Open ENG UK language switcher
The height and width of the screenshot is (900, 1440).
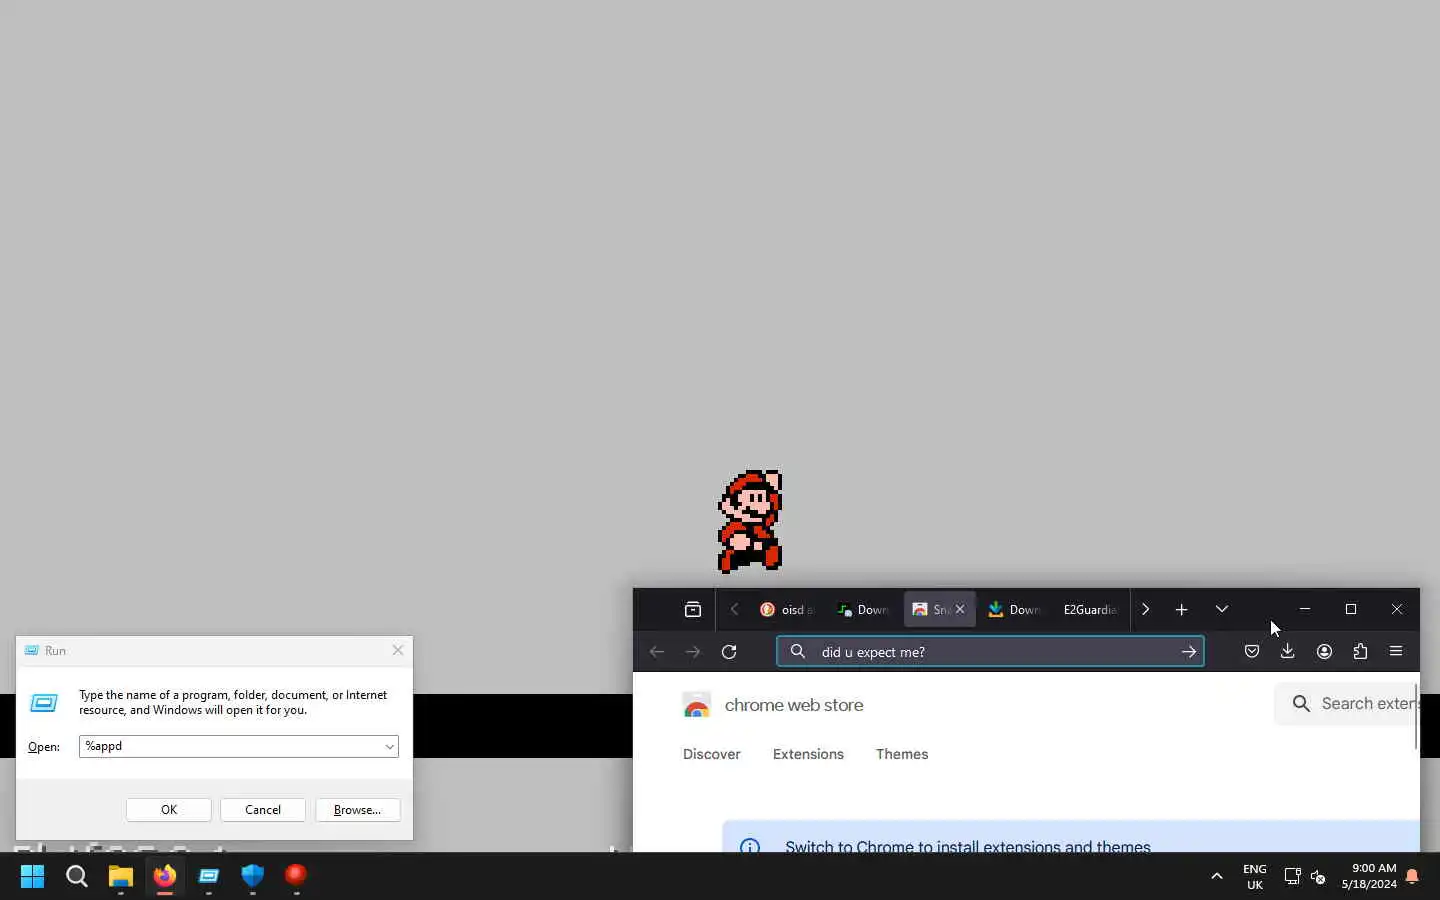[x=1255, y=876]
